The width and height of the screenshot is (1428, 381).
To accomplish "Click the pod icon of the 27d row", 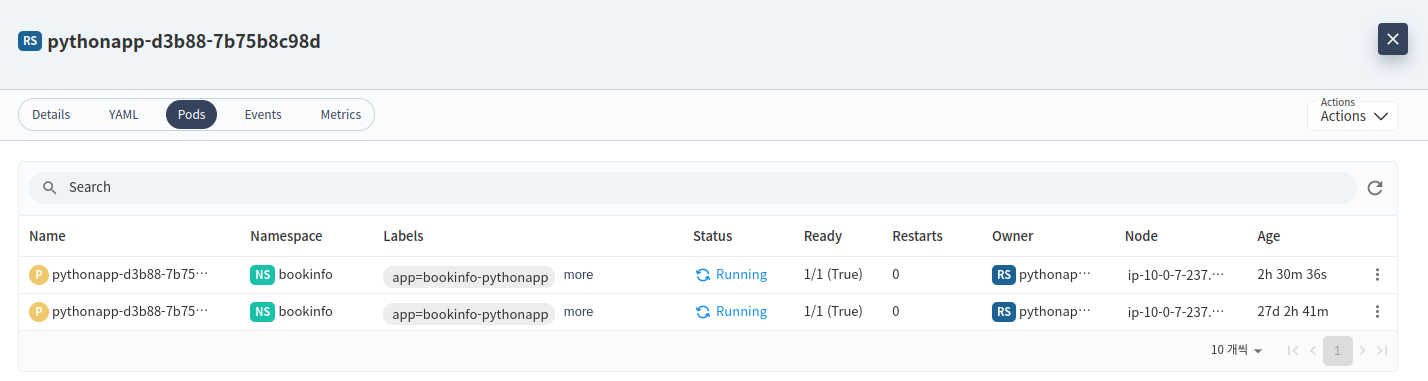I will tap(39, 312).
